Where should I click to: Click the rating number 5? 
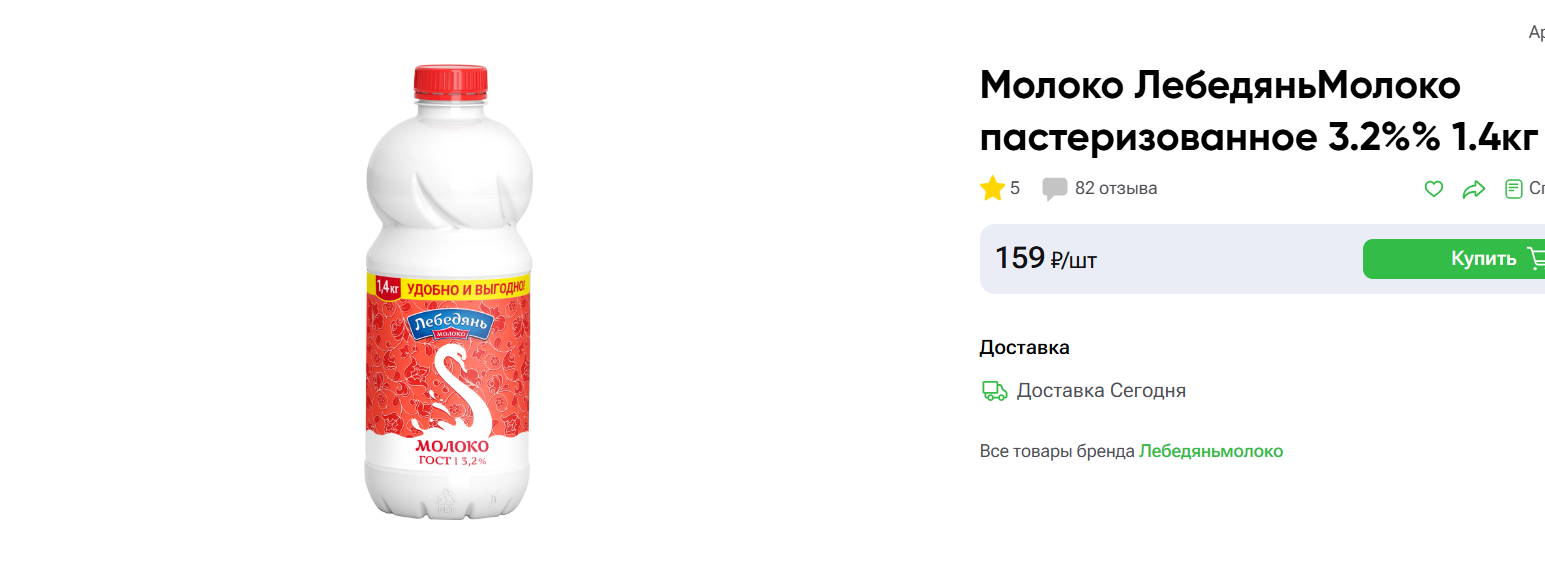click(1015, 188)
